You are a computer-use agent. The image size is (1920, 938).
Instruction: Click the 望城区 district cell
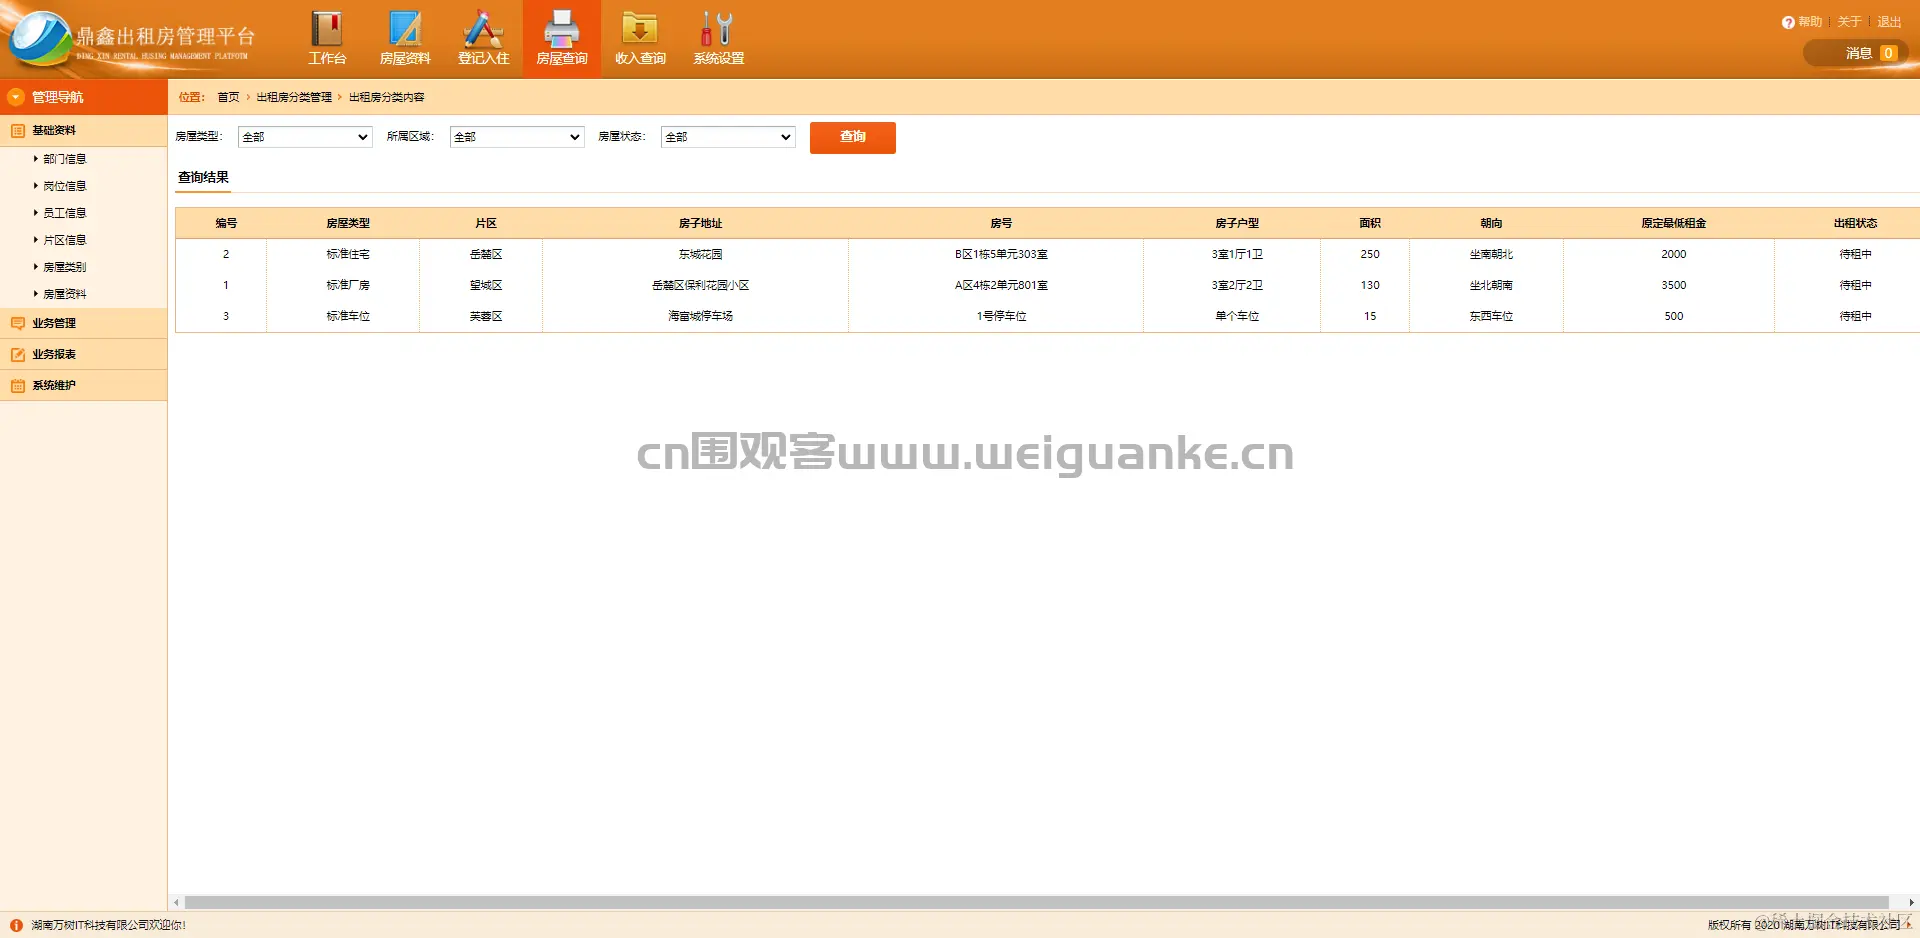[x=486, y=285]
